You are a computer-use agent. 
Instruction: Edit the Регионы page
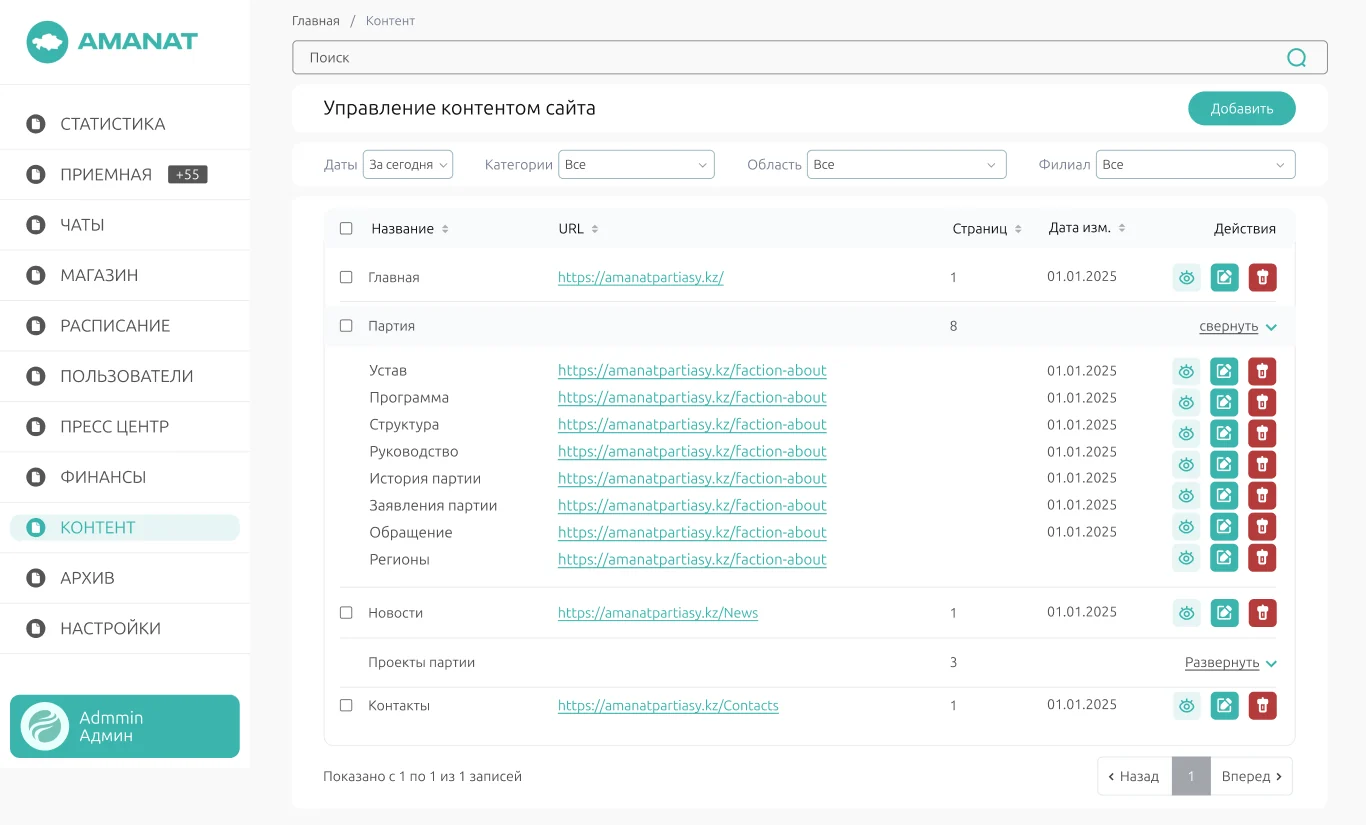click(x=1224, y=557)
